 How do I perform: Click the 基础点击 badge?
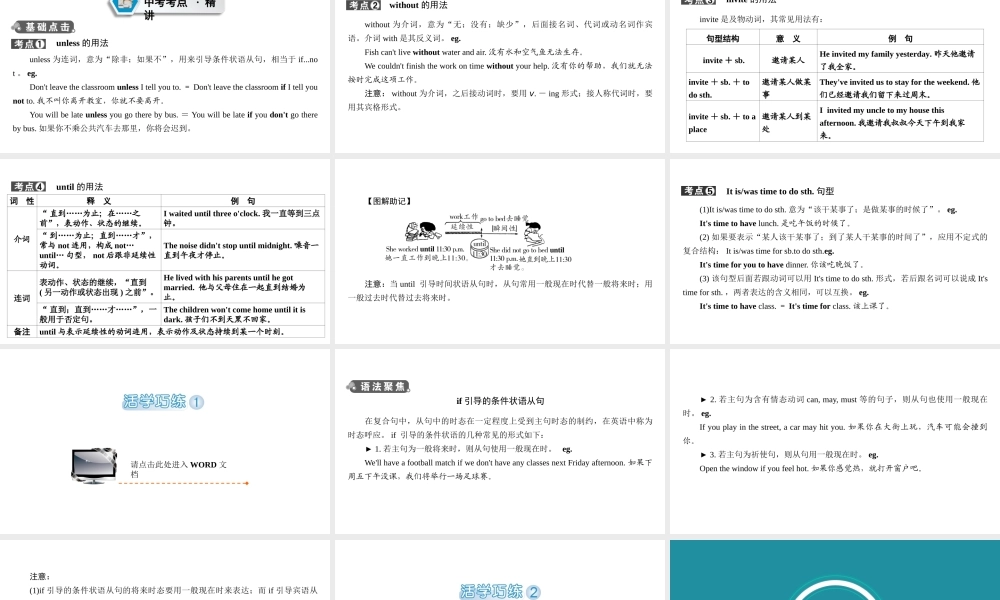pyautogui.click(x=43, y=27)
